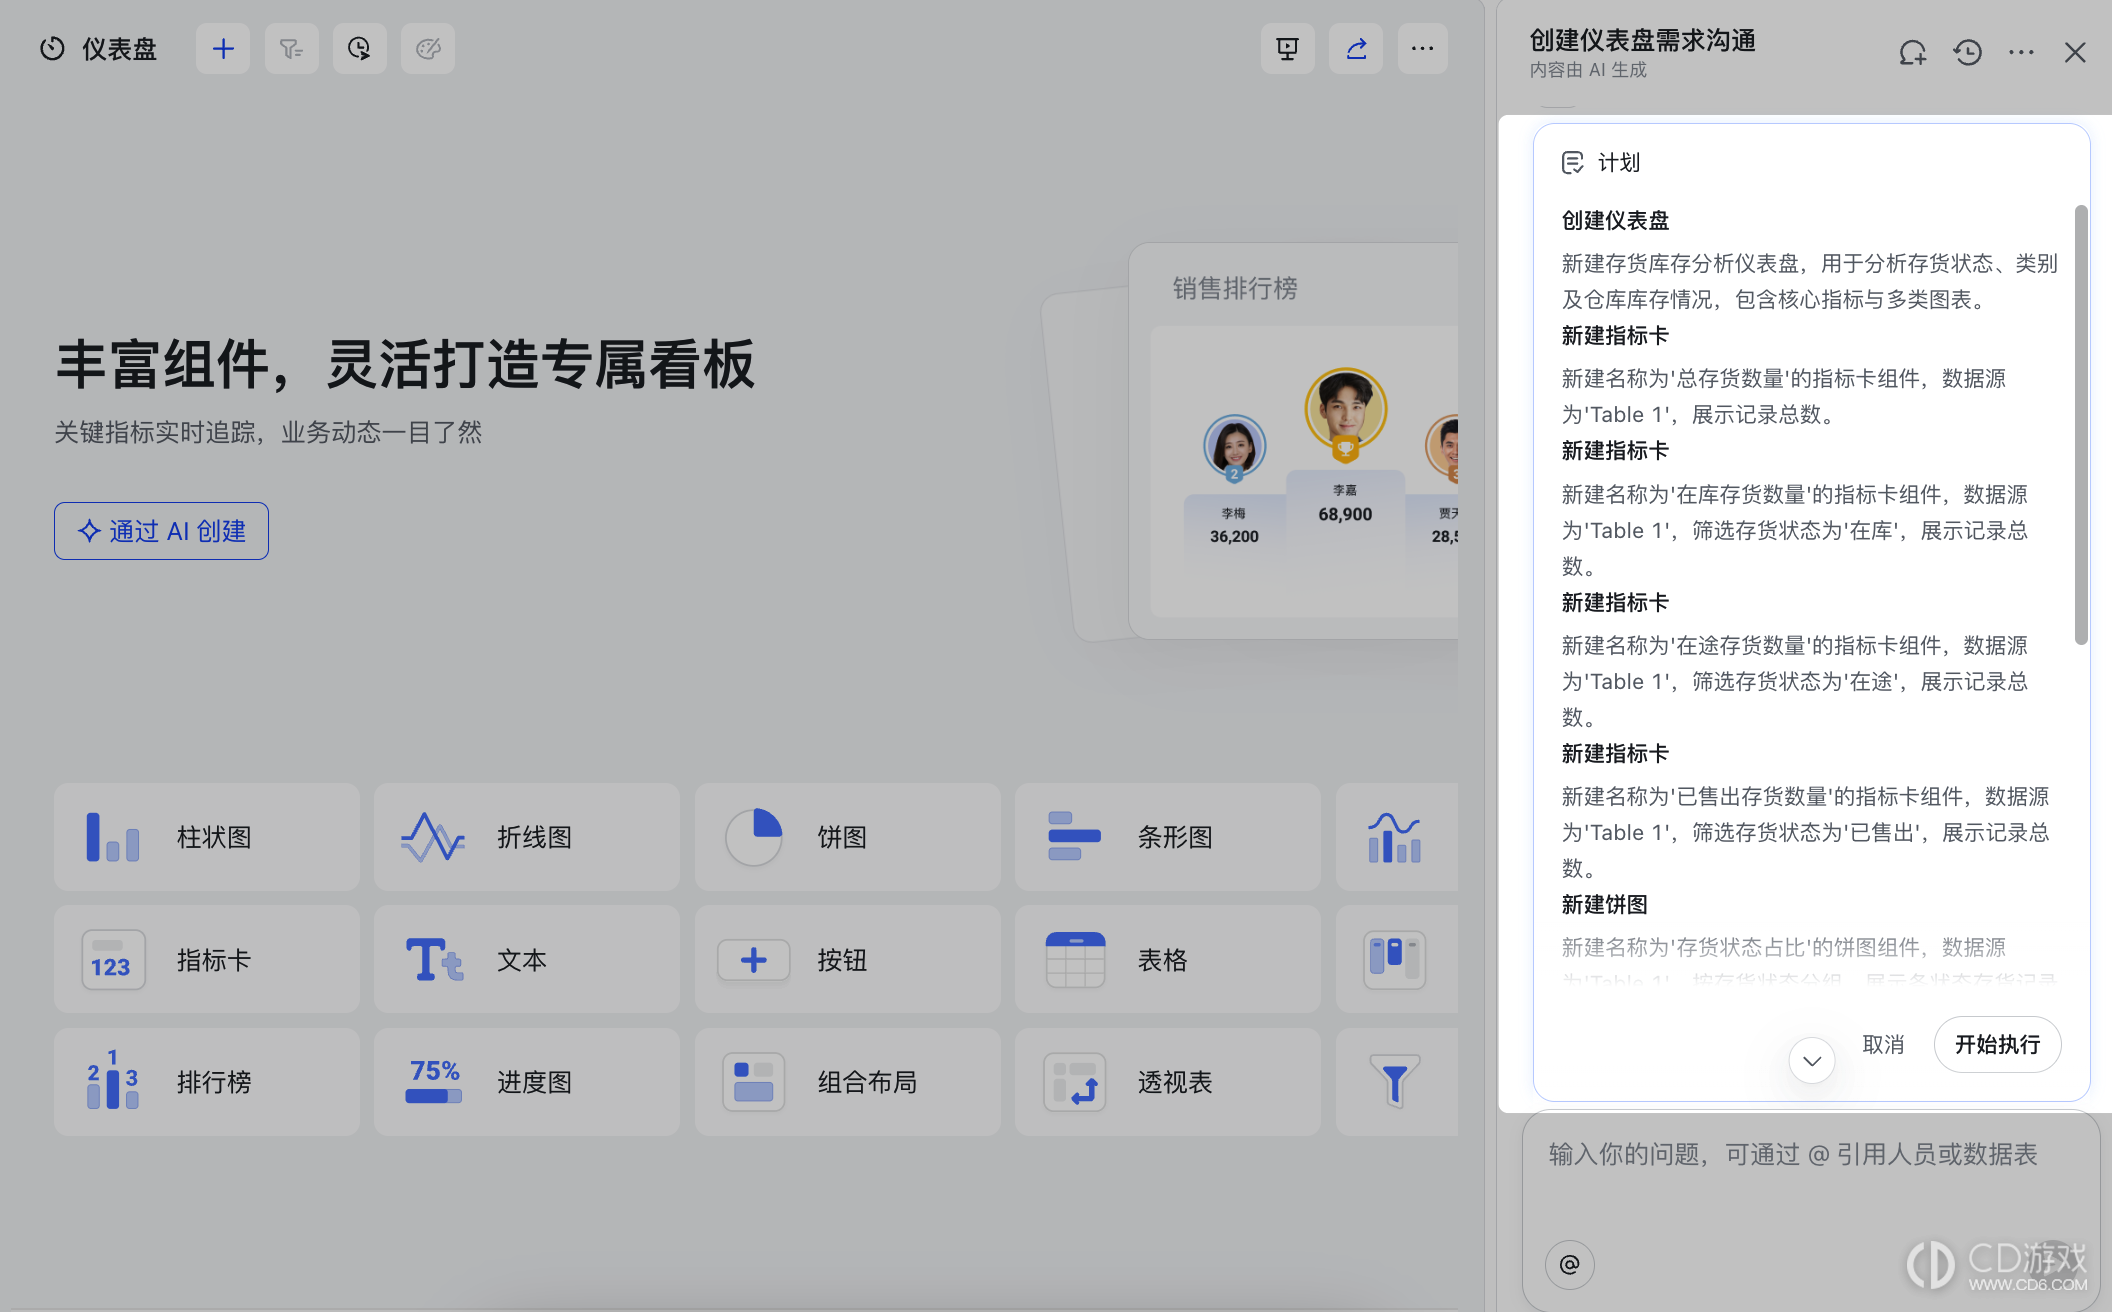Click 取消 to cancel the plan
Viewport: 2112px width, 1312px height.
click(1883, 1045)
